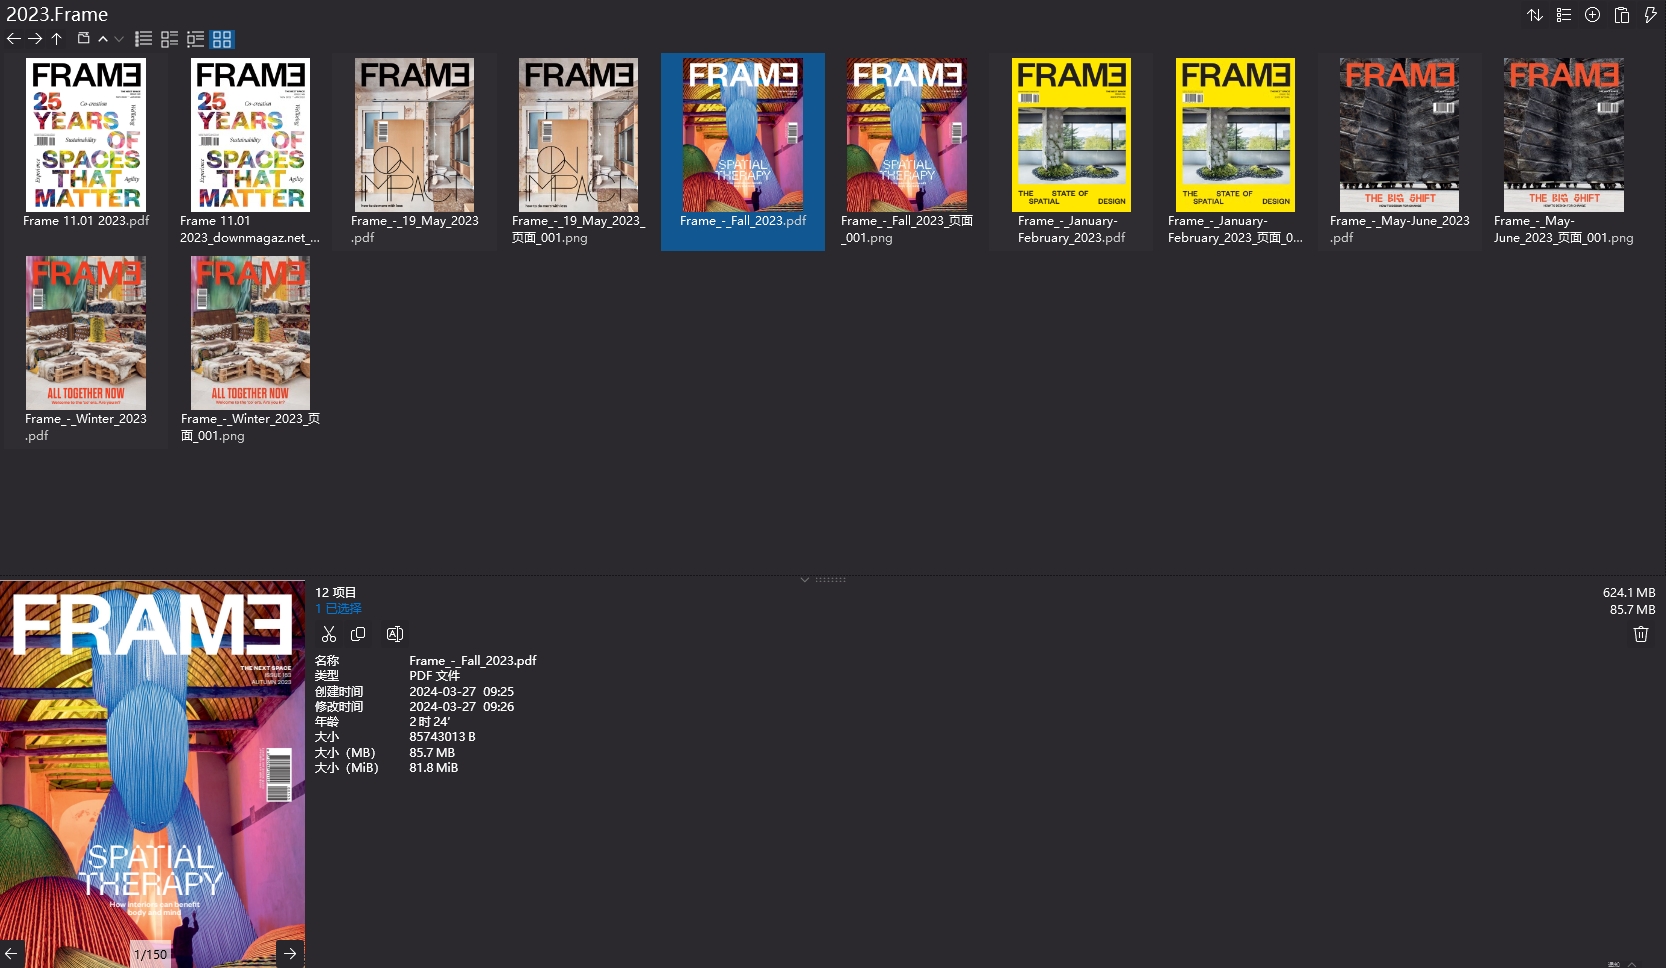The image size is (1666, 968).
Task: Expand using the chevron-down arrow
Action: [x=119, y=39]
